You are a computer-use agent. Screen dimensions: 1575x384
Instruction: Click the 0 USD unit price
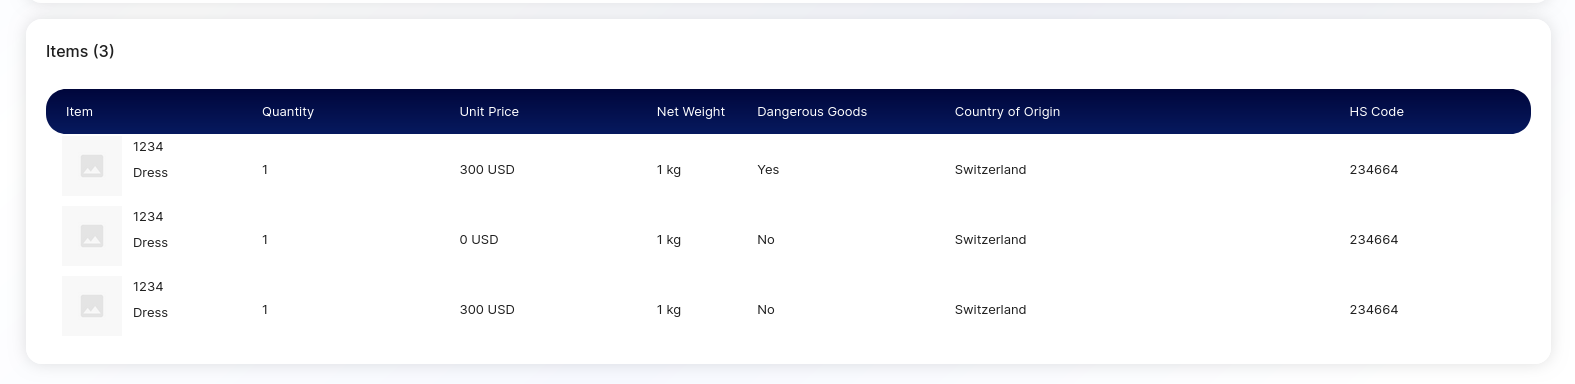point(479,240)
